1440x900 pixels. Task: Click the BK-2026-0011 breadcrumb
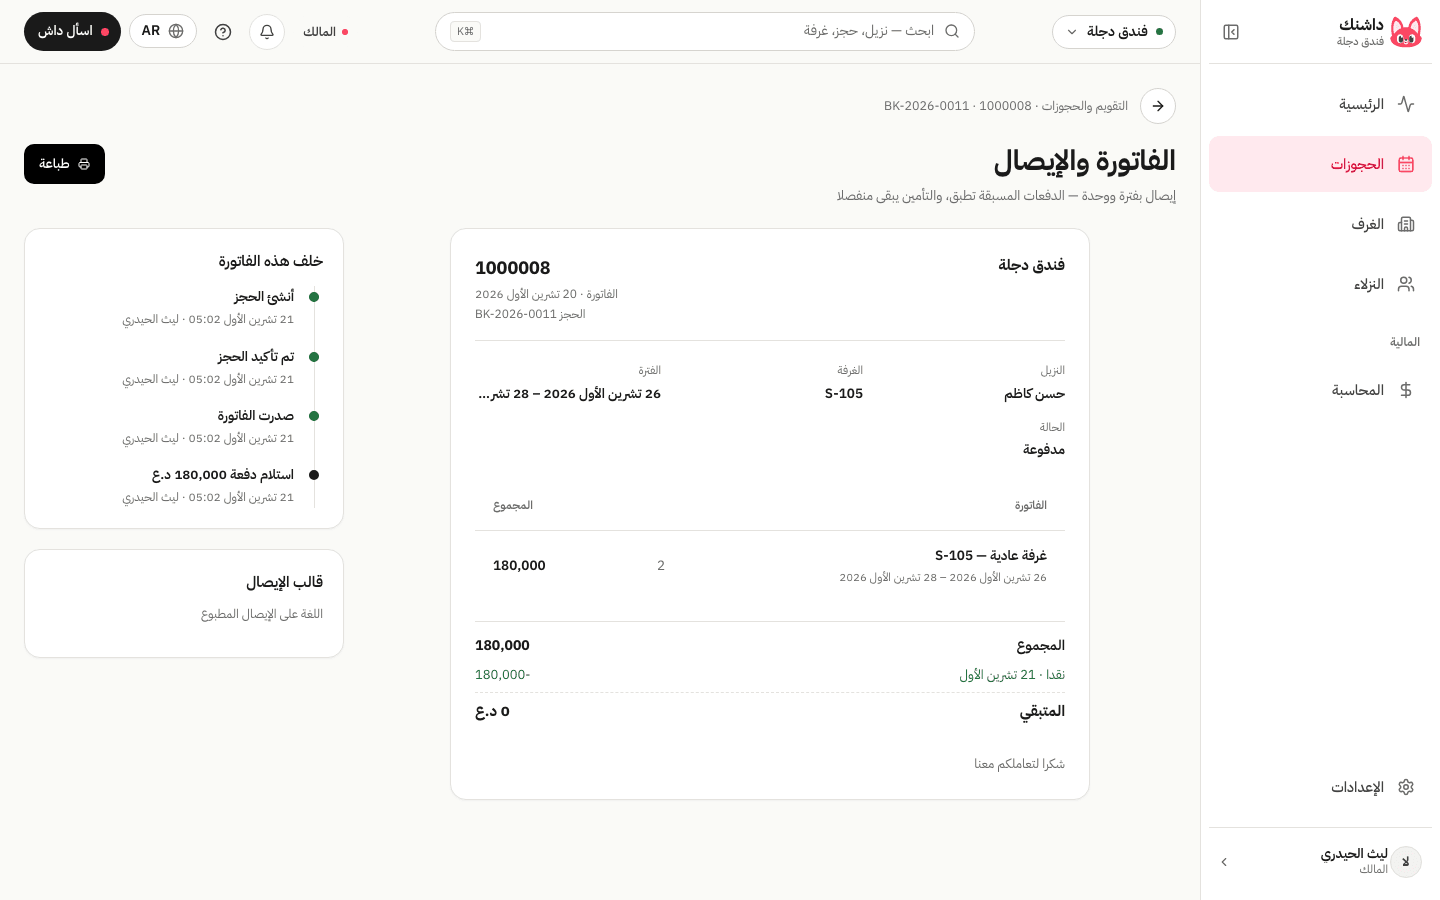(x=927, y=106)
